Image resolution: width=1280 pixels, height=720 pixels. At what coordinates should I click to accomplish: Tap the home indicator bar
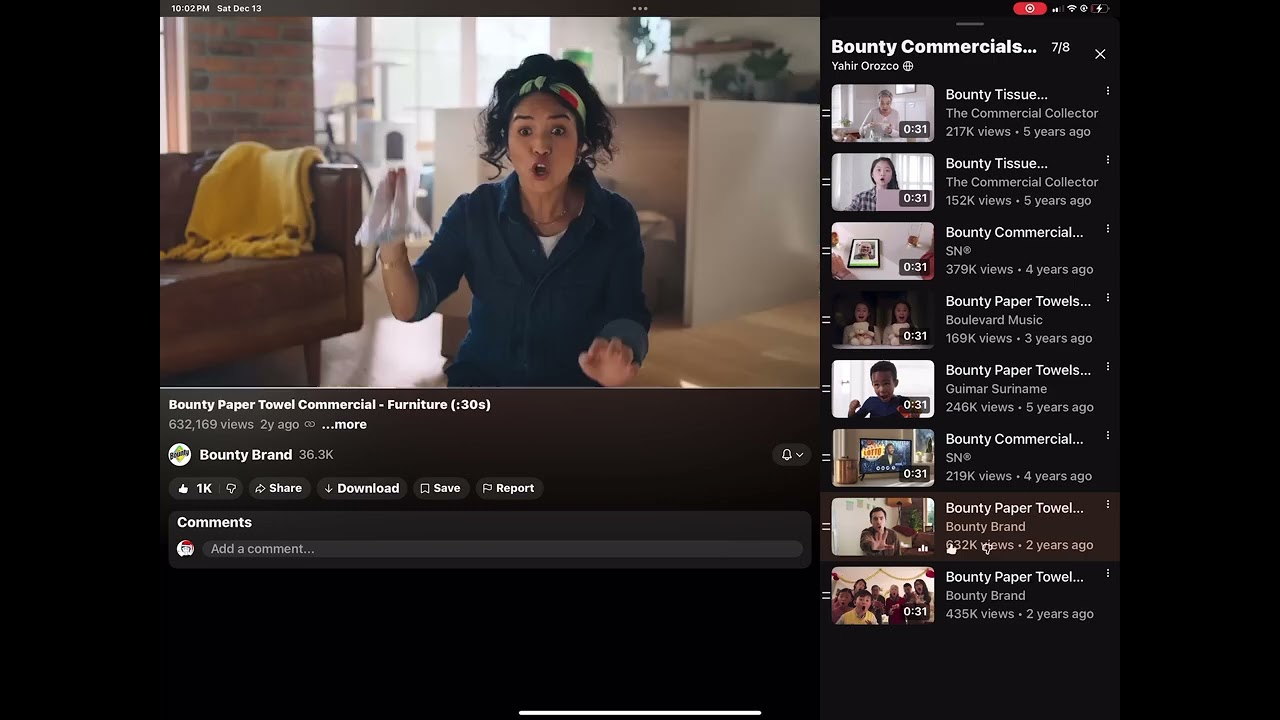pyautogui.click(x=640, y=713)
